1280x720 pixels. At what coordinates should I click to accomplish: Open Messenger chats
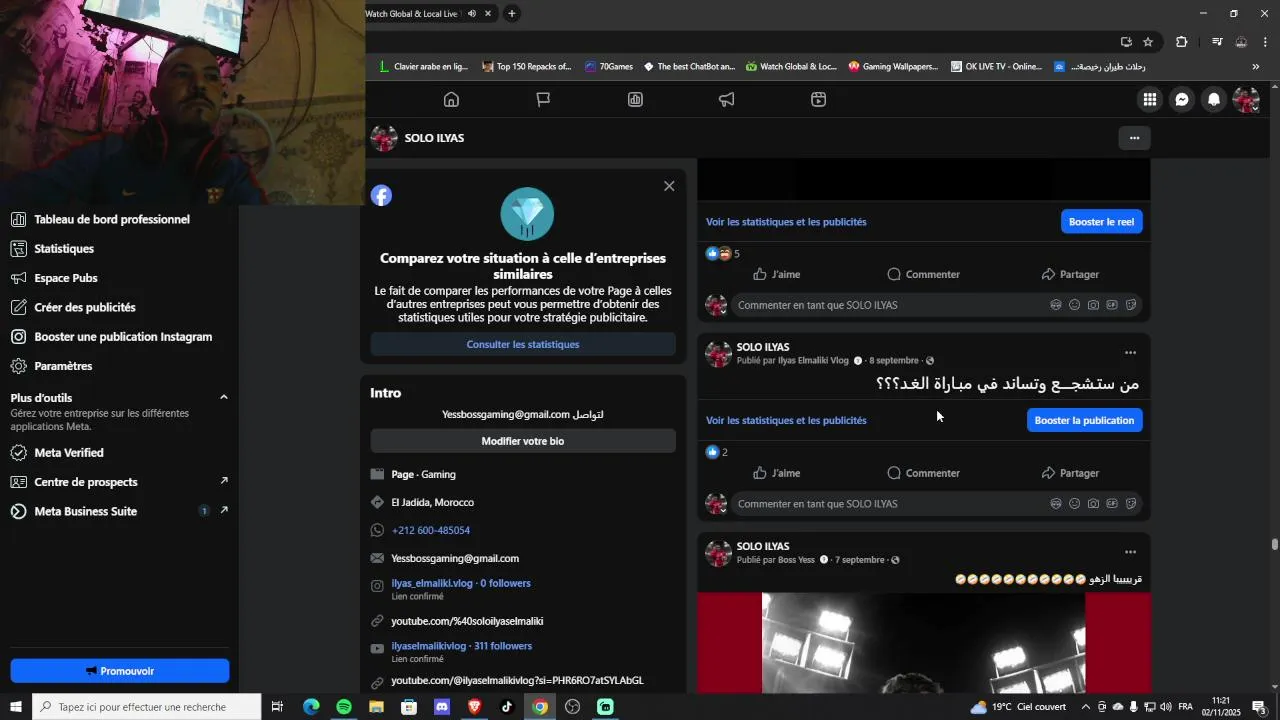point(1182,100)
